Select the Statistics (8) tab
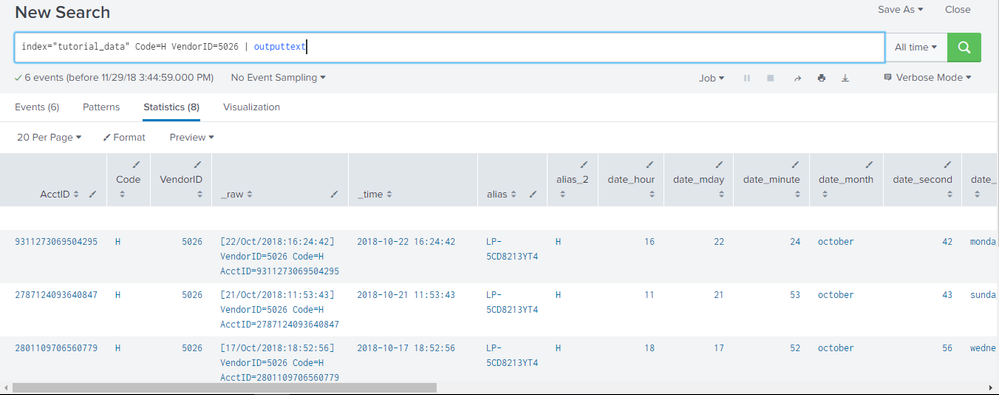The image size is (999, 395). click(x=171, y=107)
